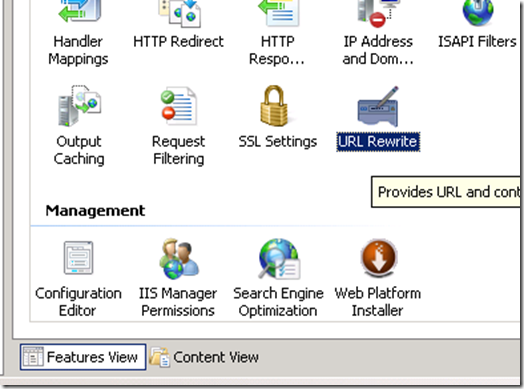Click the Configuration Editor label text
The image size is (524, 389).
pos(78,302)
